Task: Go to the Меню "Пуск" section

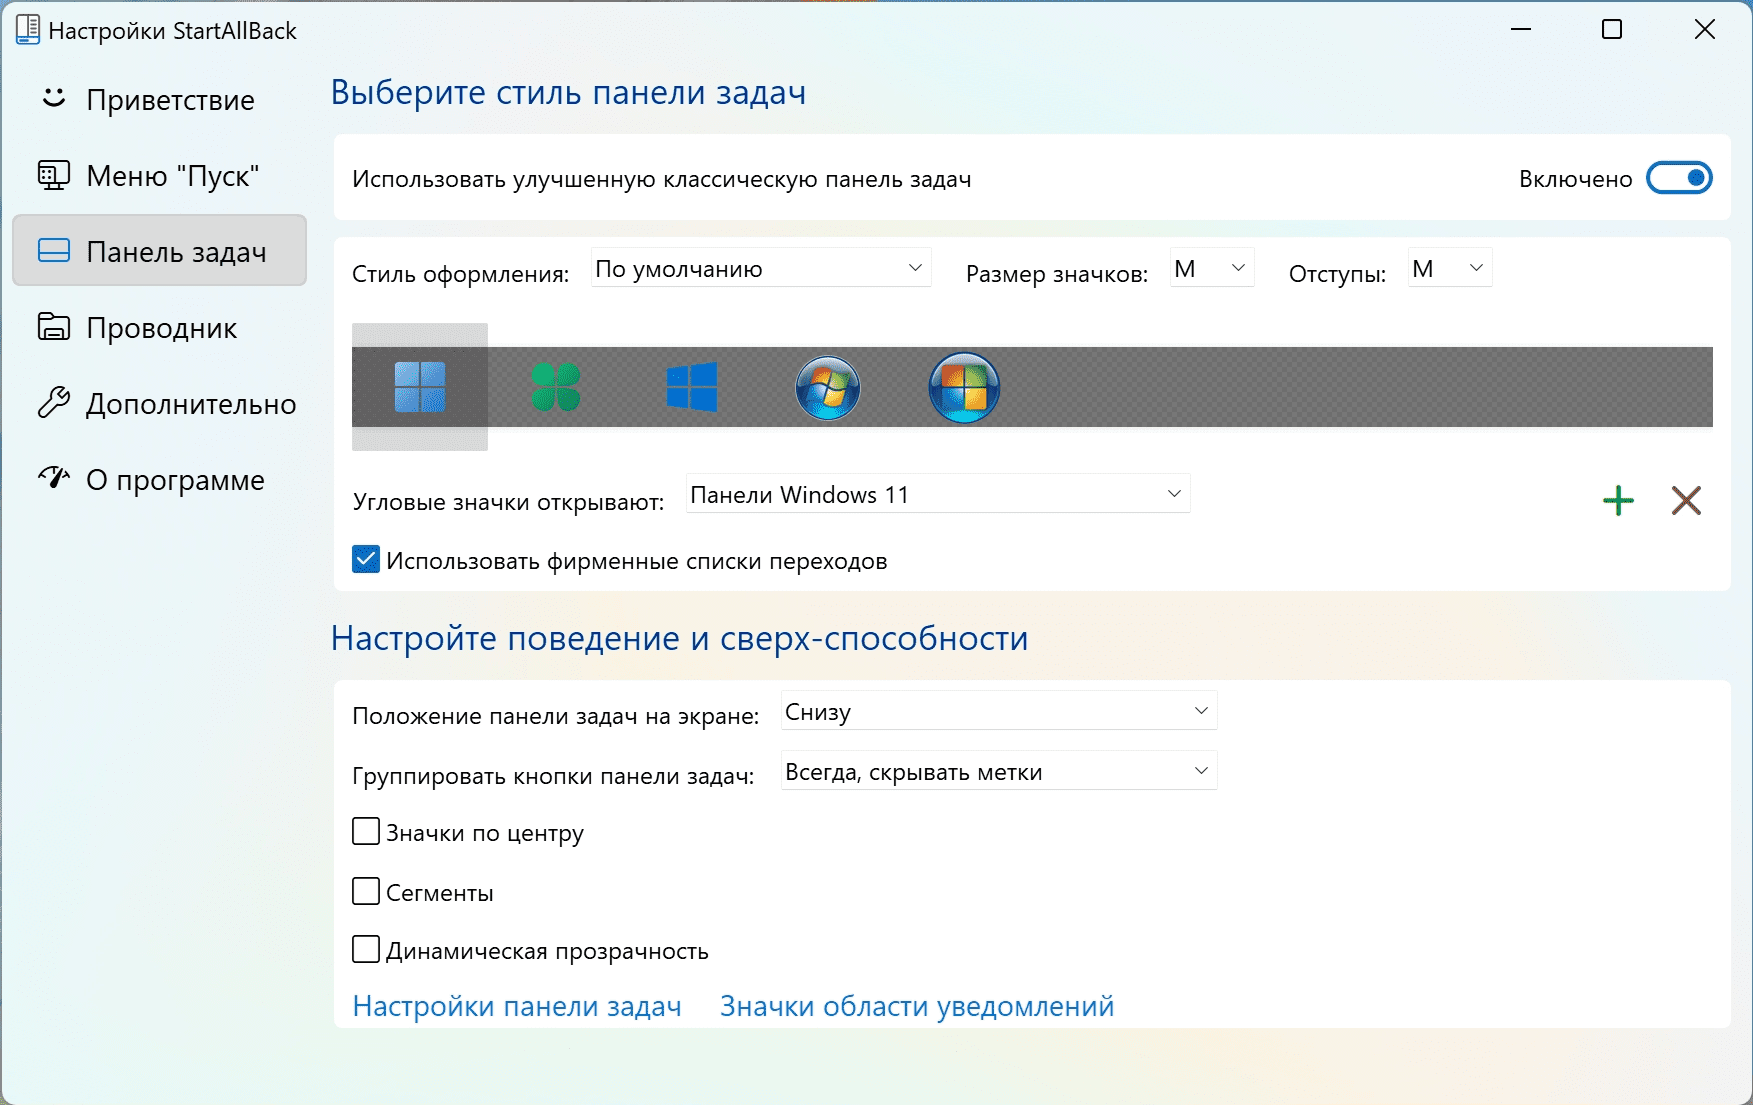Action: 160,175
